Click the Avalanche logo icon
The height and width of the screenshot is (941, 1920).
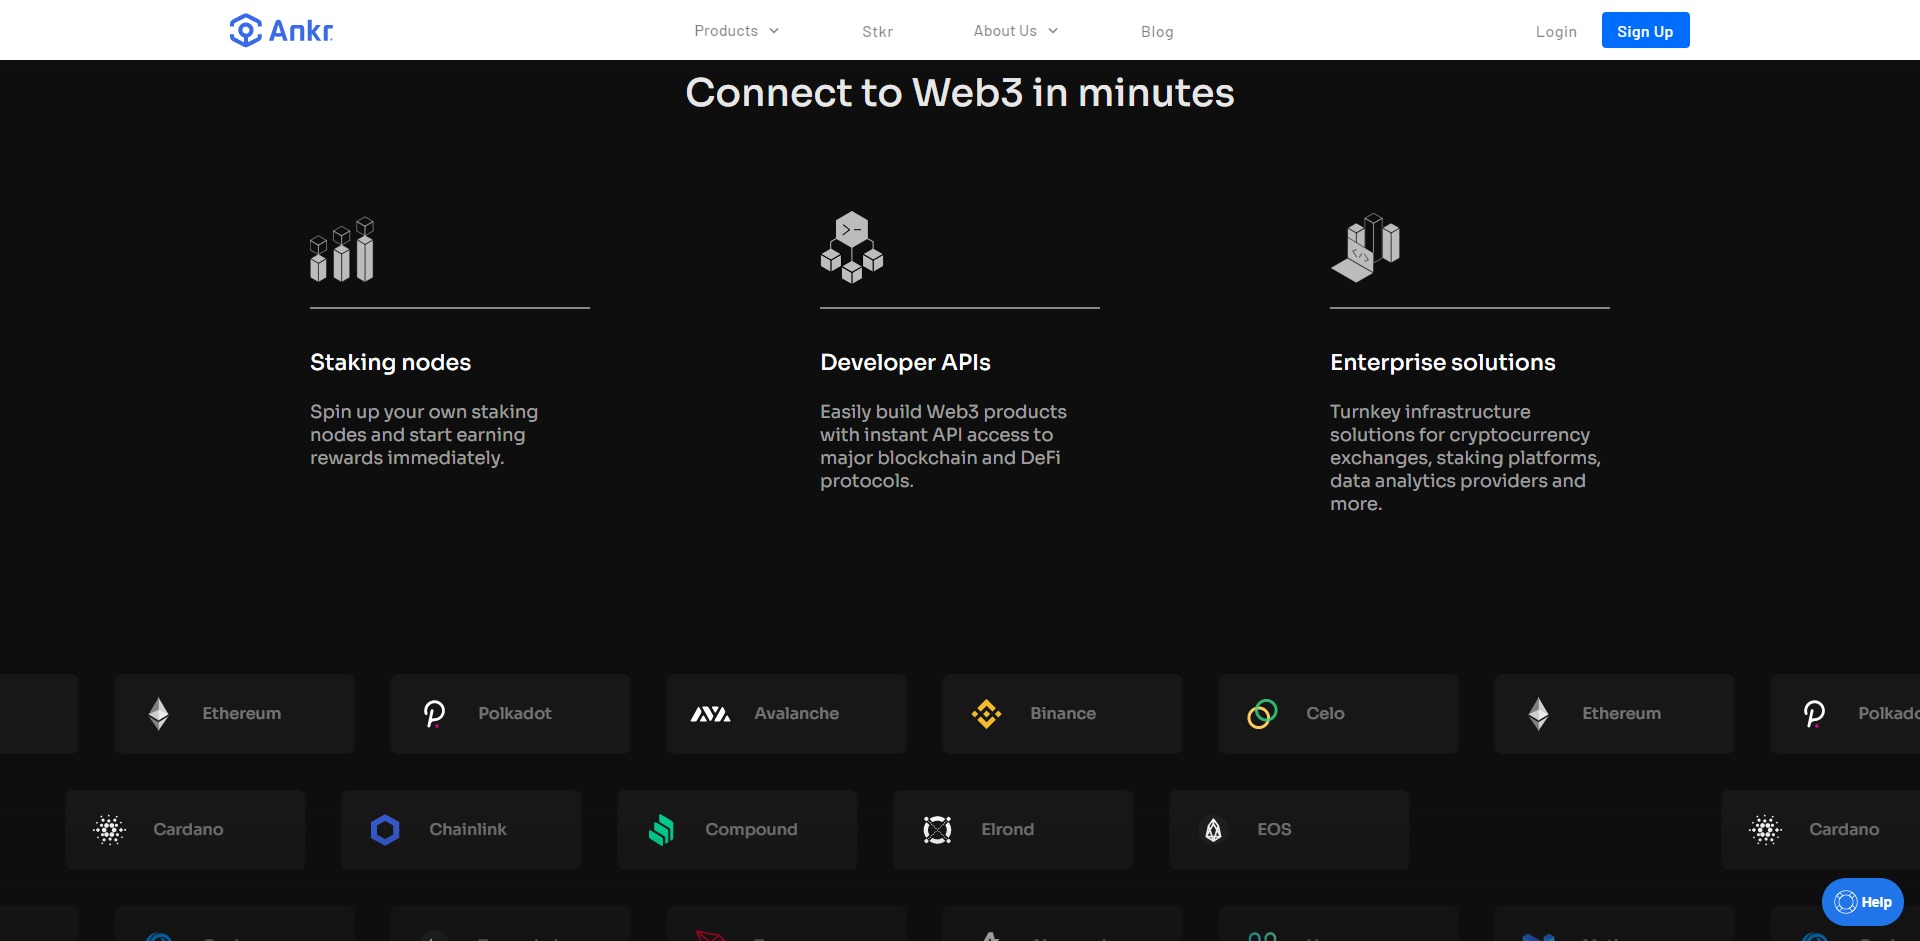(x=710, y=714)
